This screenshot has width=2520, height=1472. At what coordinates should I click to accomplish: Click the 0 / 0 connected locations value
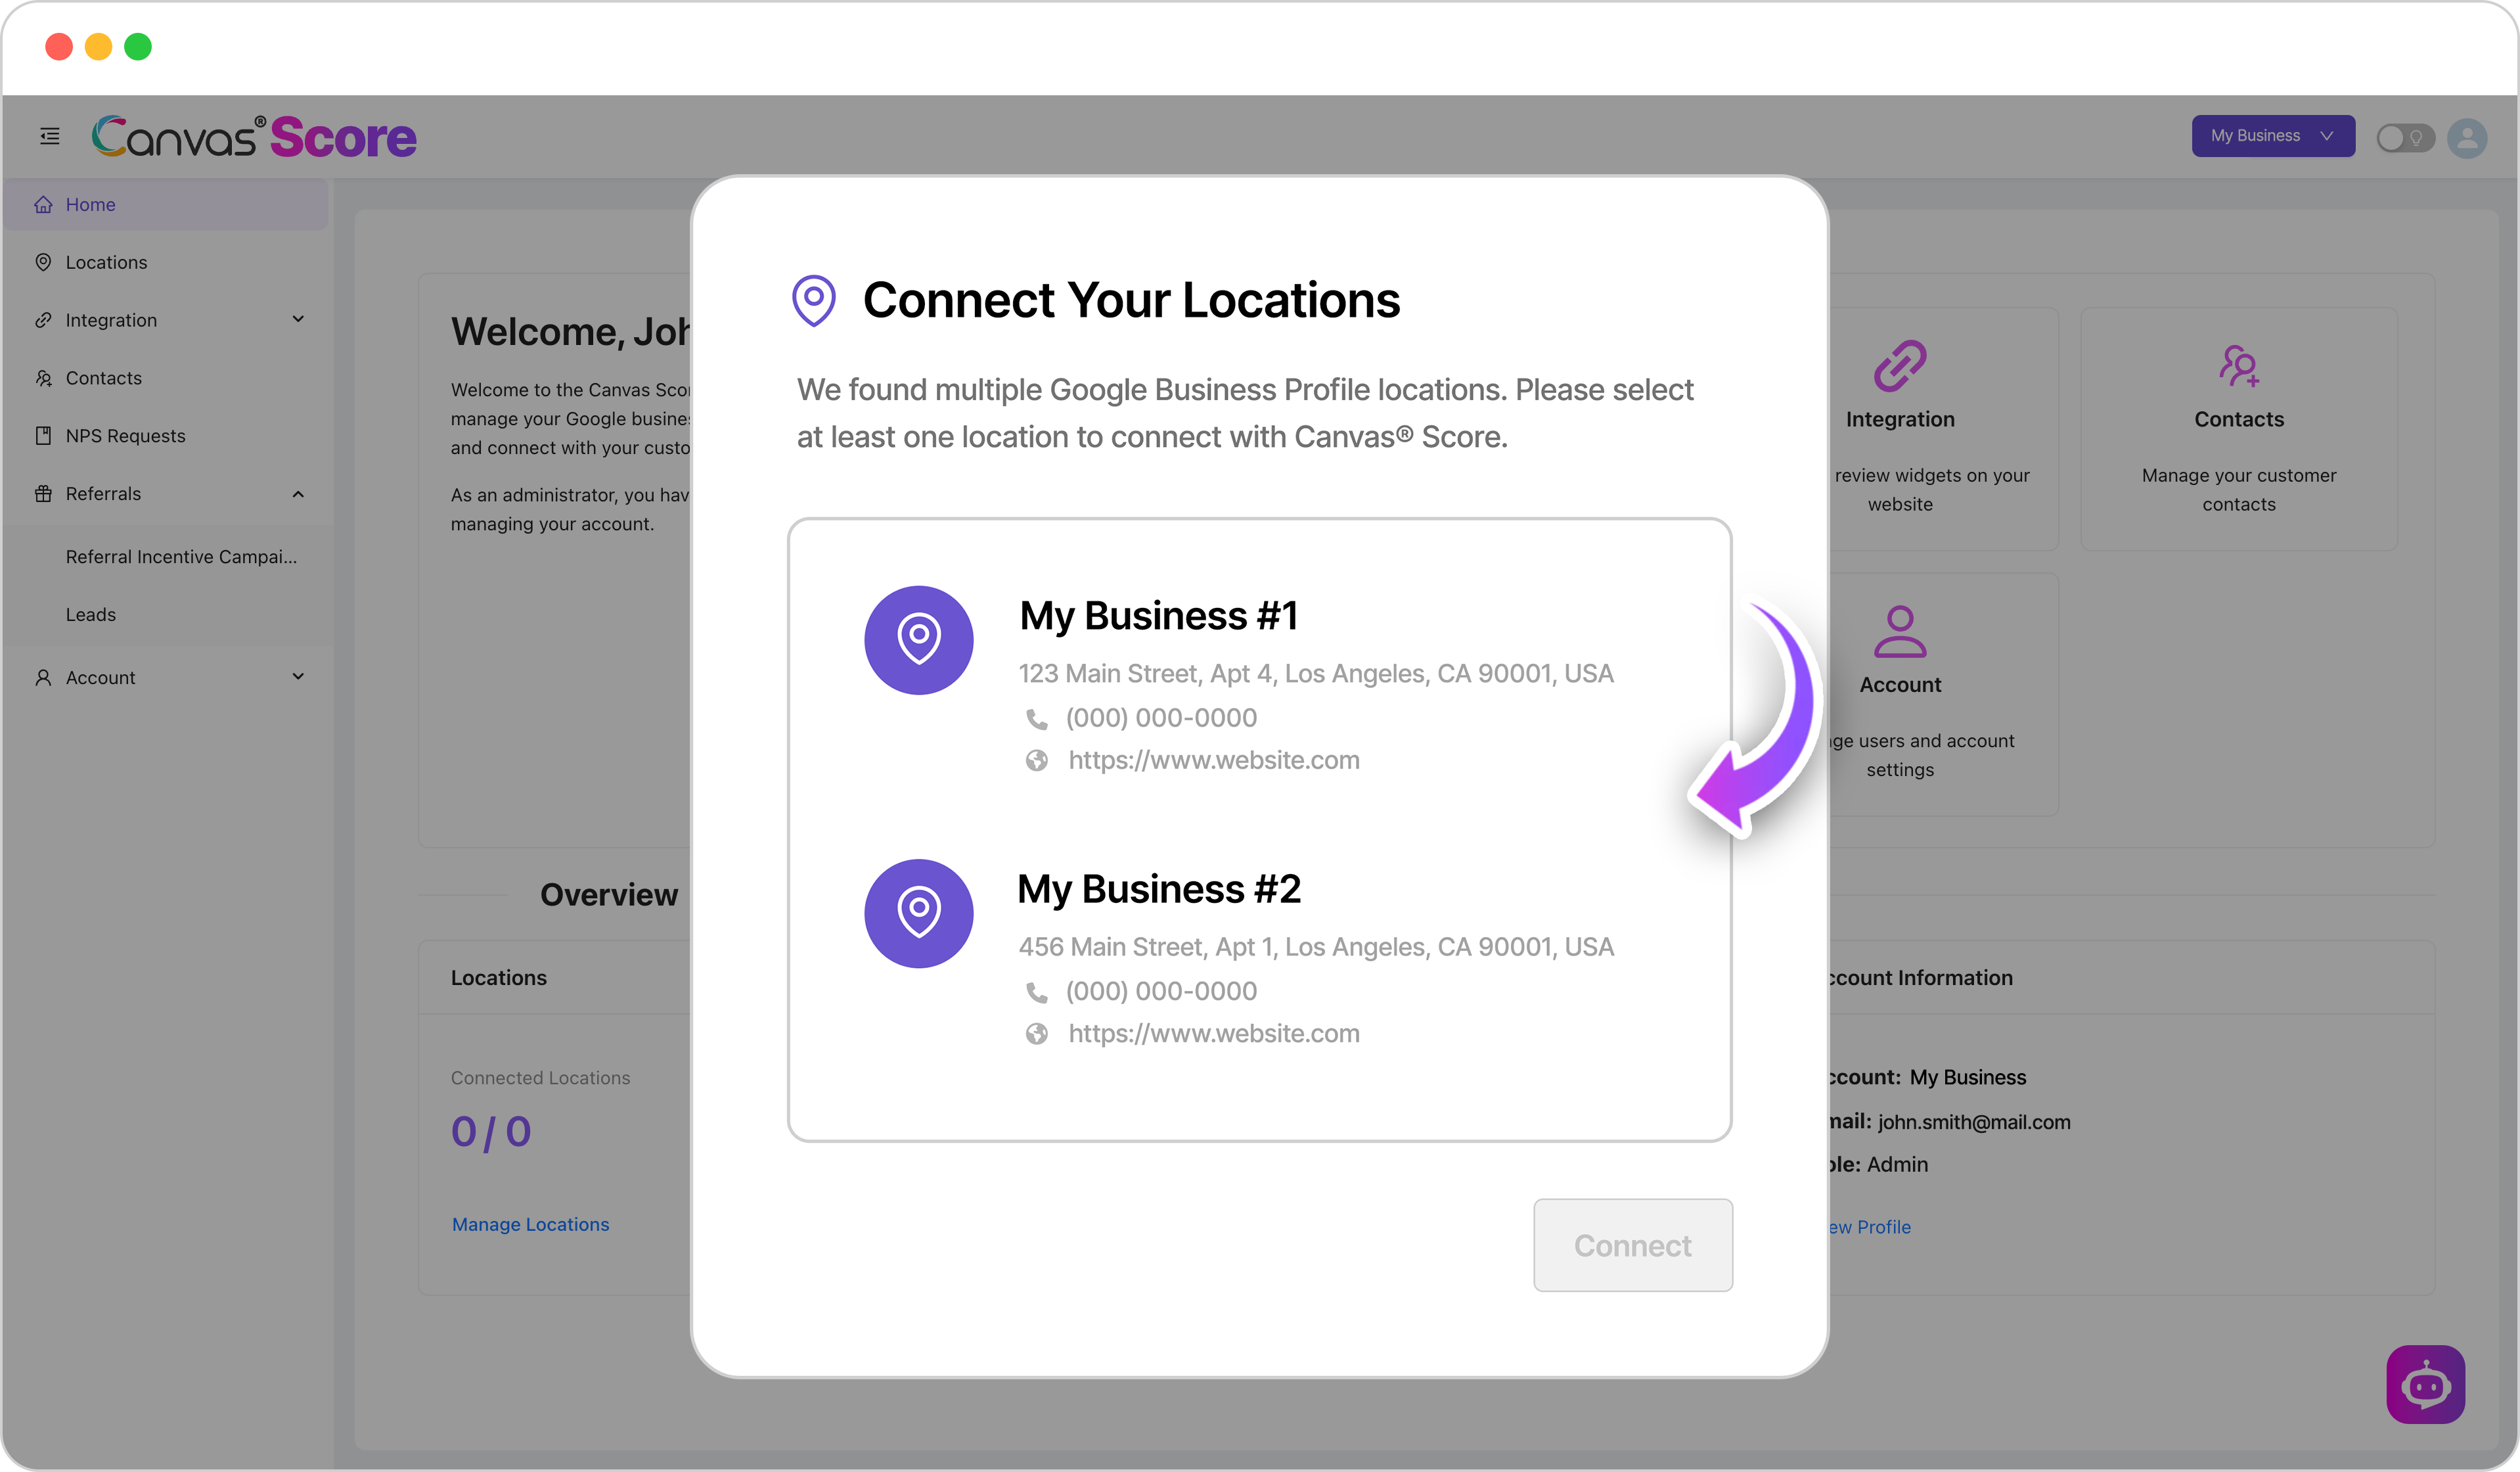[491, 1132]
